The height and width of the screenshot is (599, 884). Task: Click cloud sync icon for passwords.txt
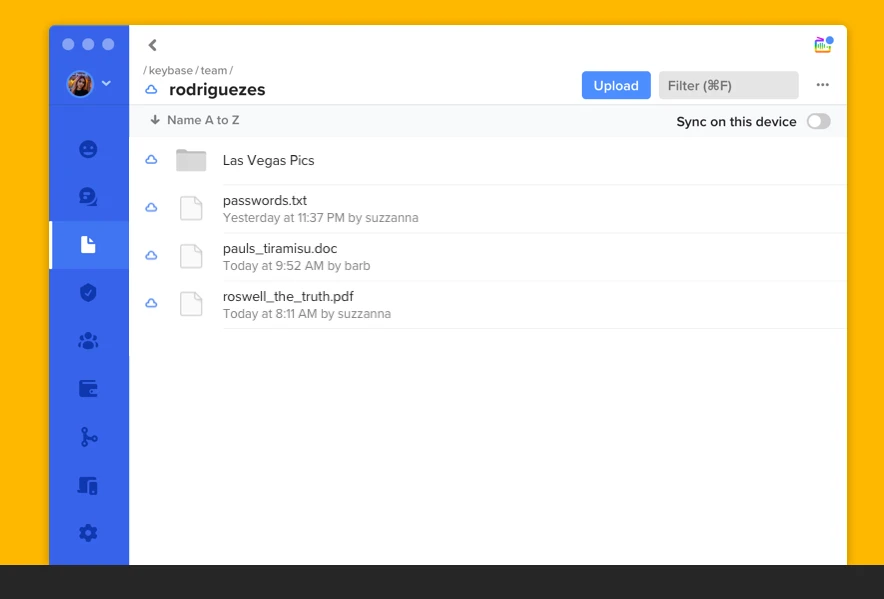click(151, 208)
